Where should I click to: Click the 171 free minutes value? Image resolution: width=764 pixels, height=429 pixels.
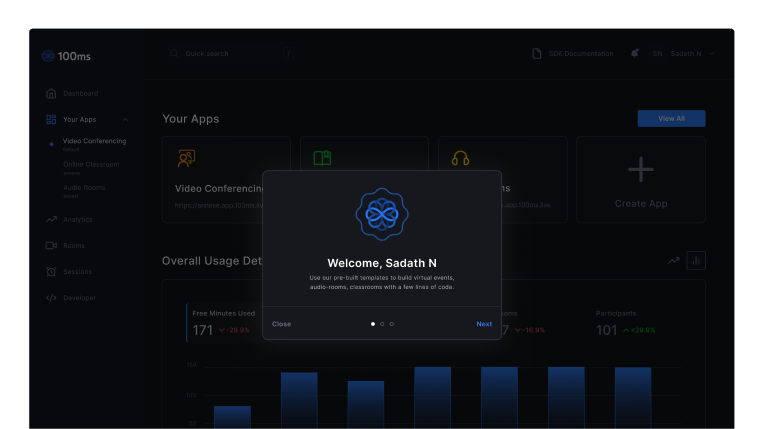[203, 330]
